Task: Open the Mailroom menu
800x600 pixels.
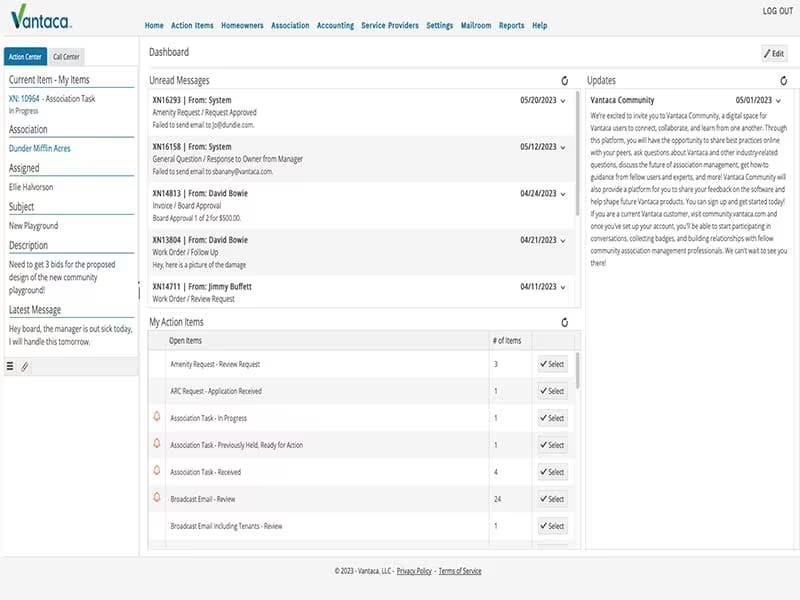Action: coord(476,26)
